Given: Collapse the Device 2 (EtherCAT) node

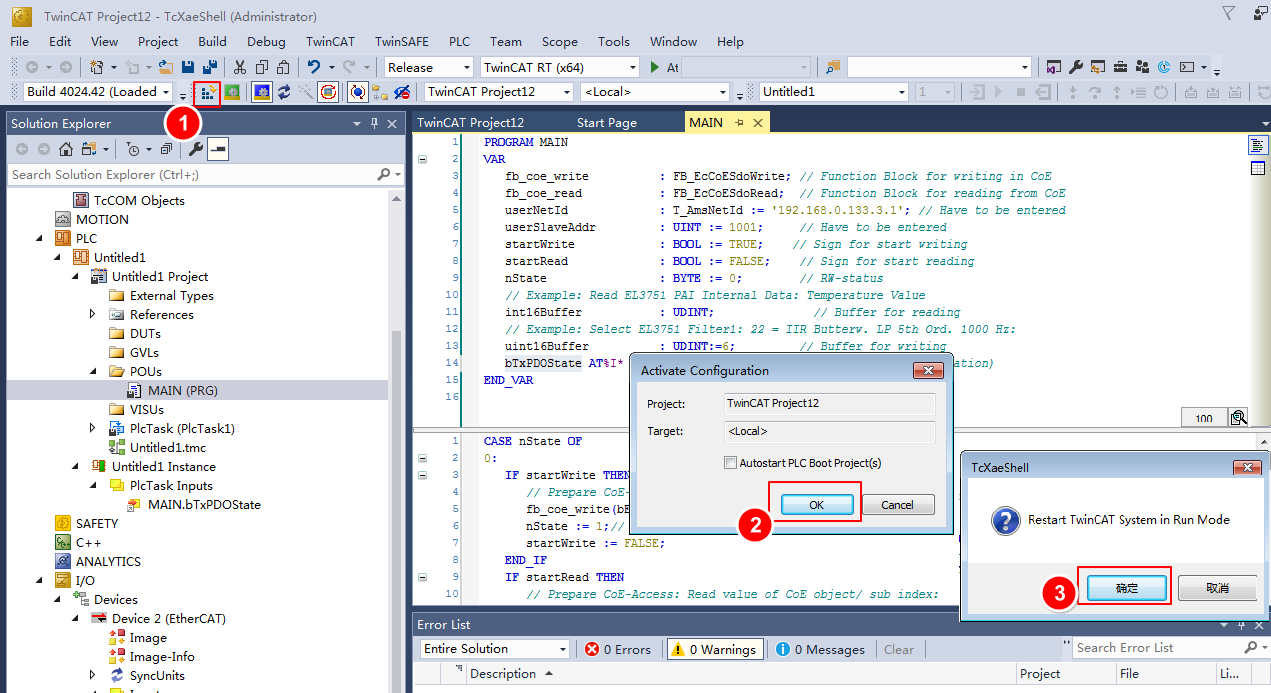Looking at the screenshot, I should click(x=76, y=618).
